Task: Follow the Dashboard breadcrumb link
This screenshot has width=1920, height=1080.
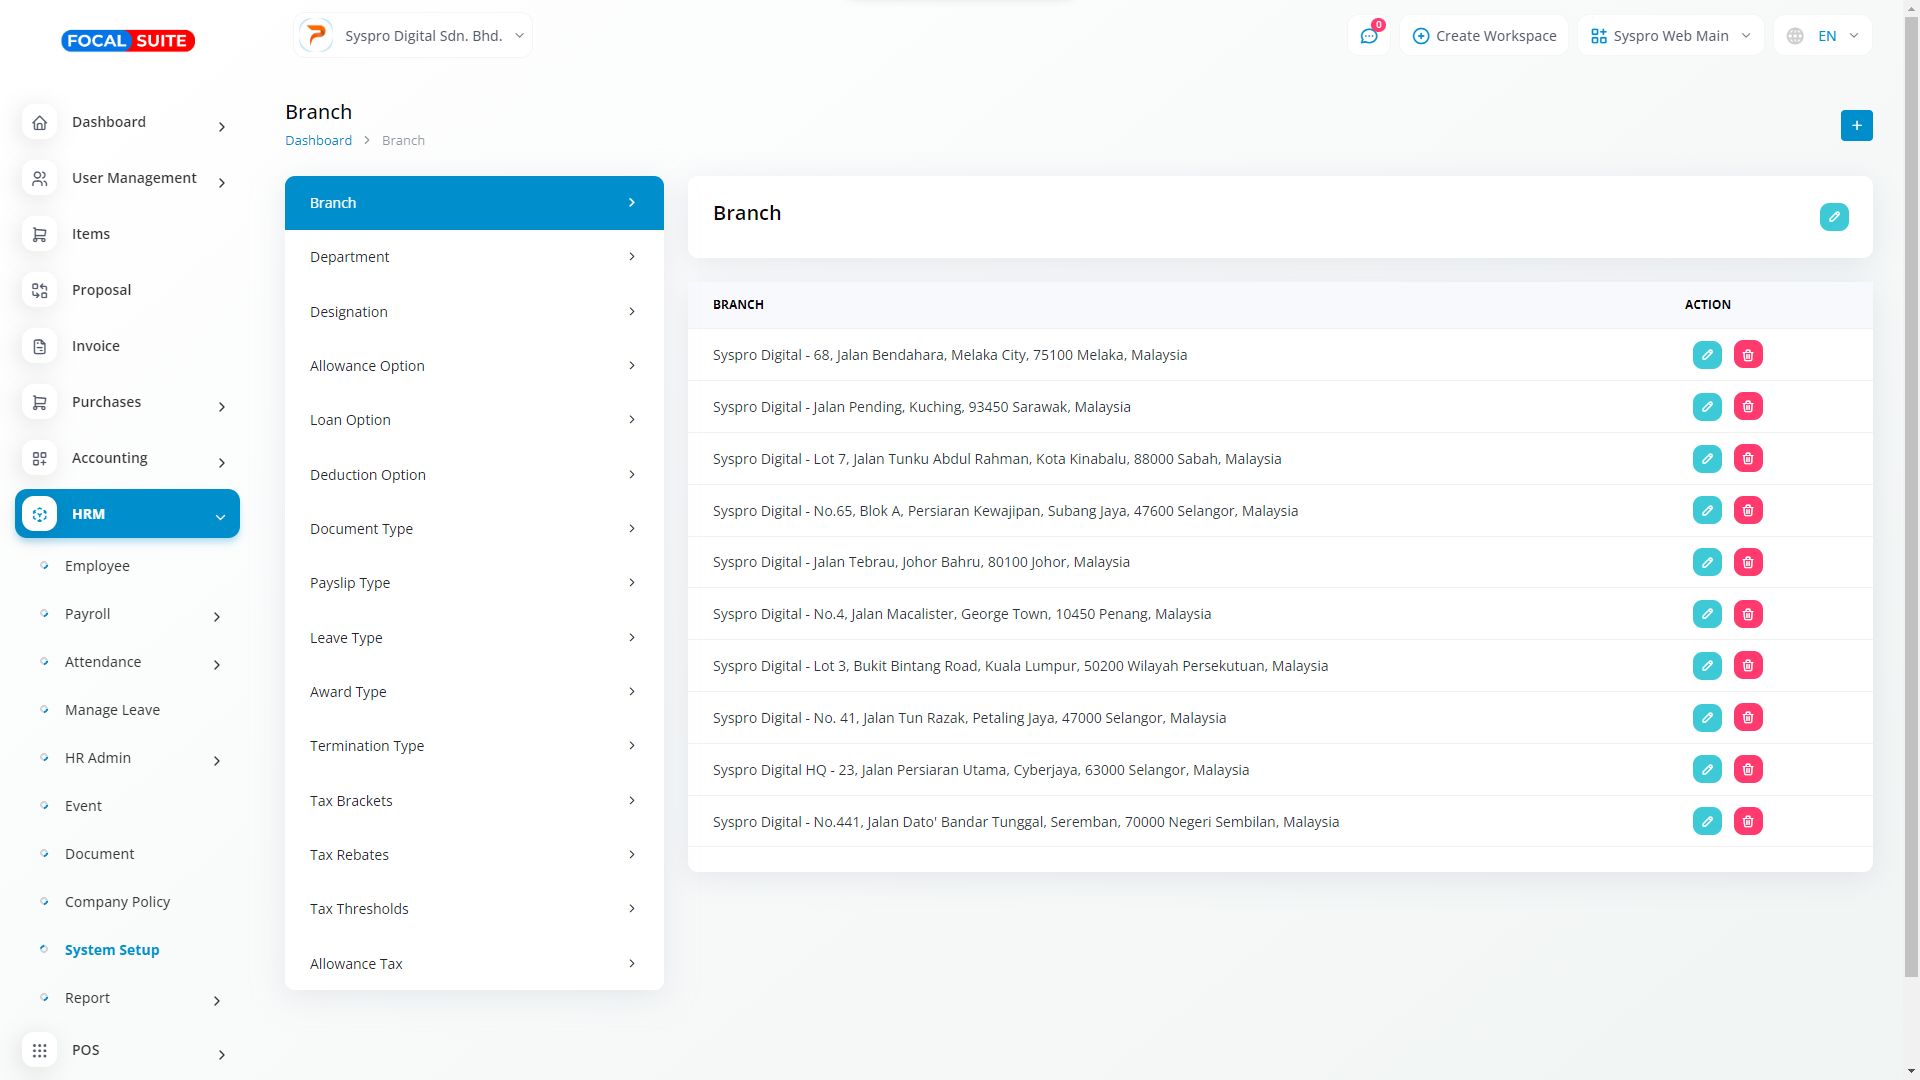Action: 318,140
